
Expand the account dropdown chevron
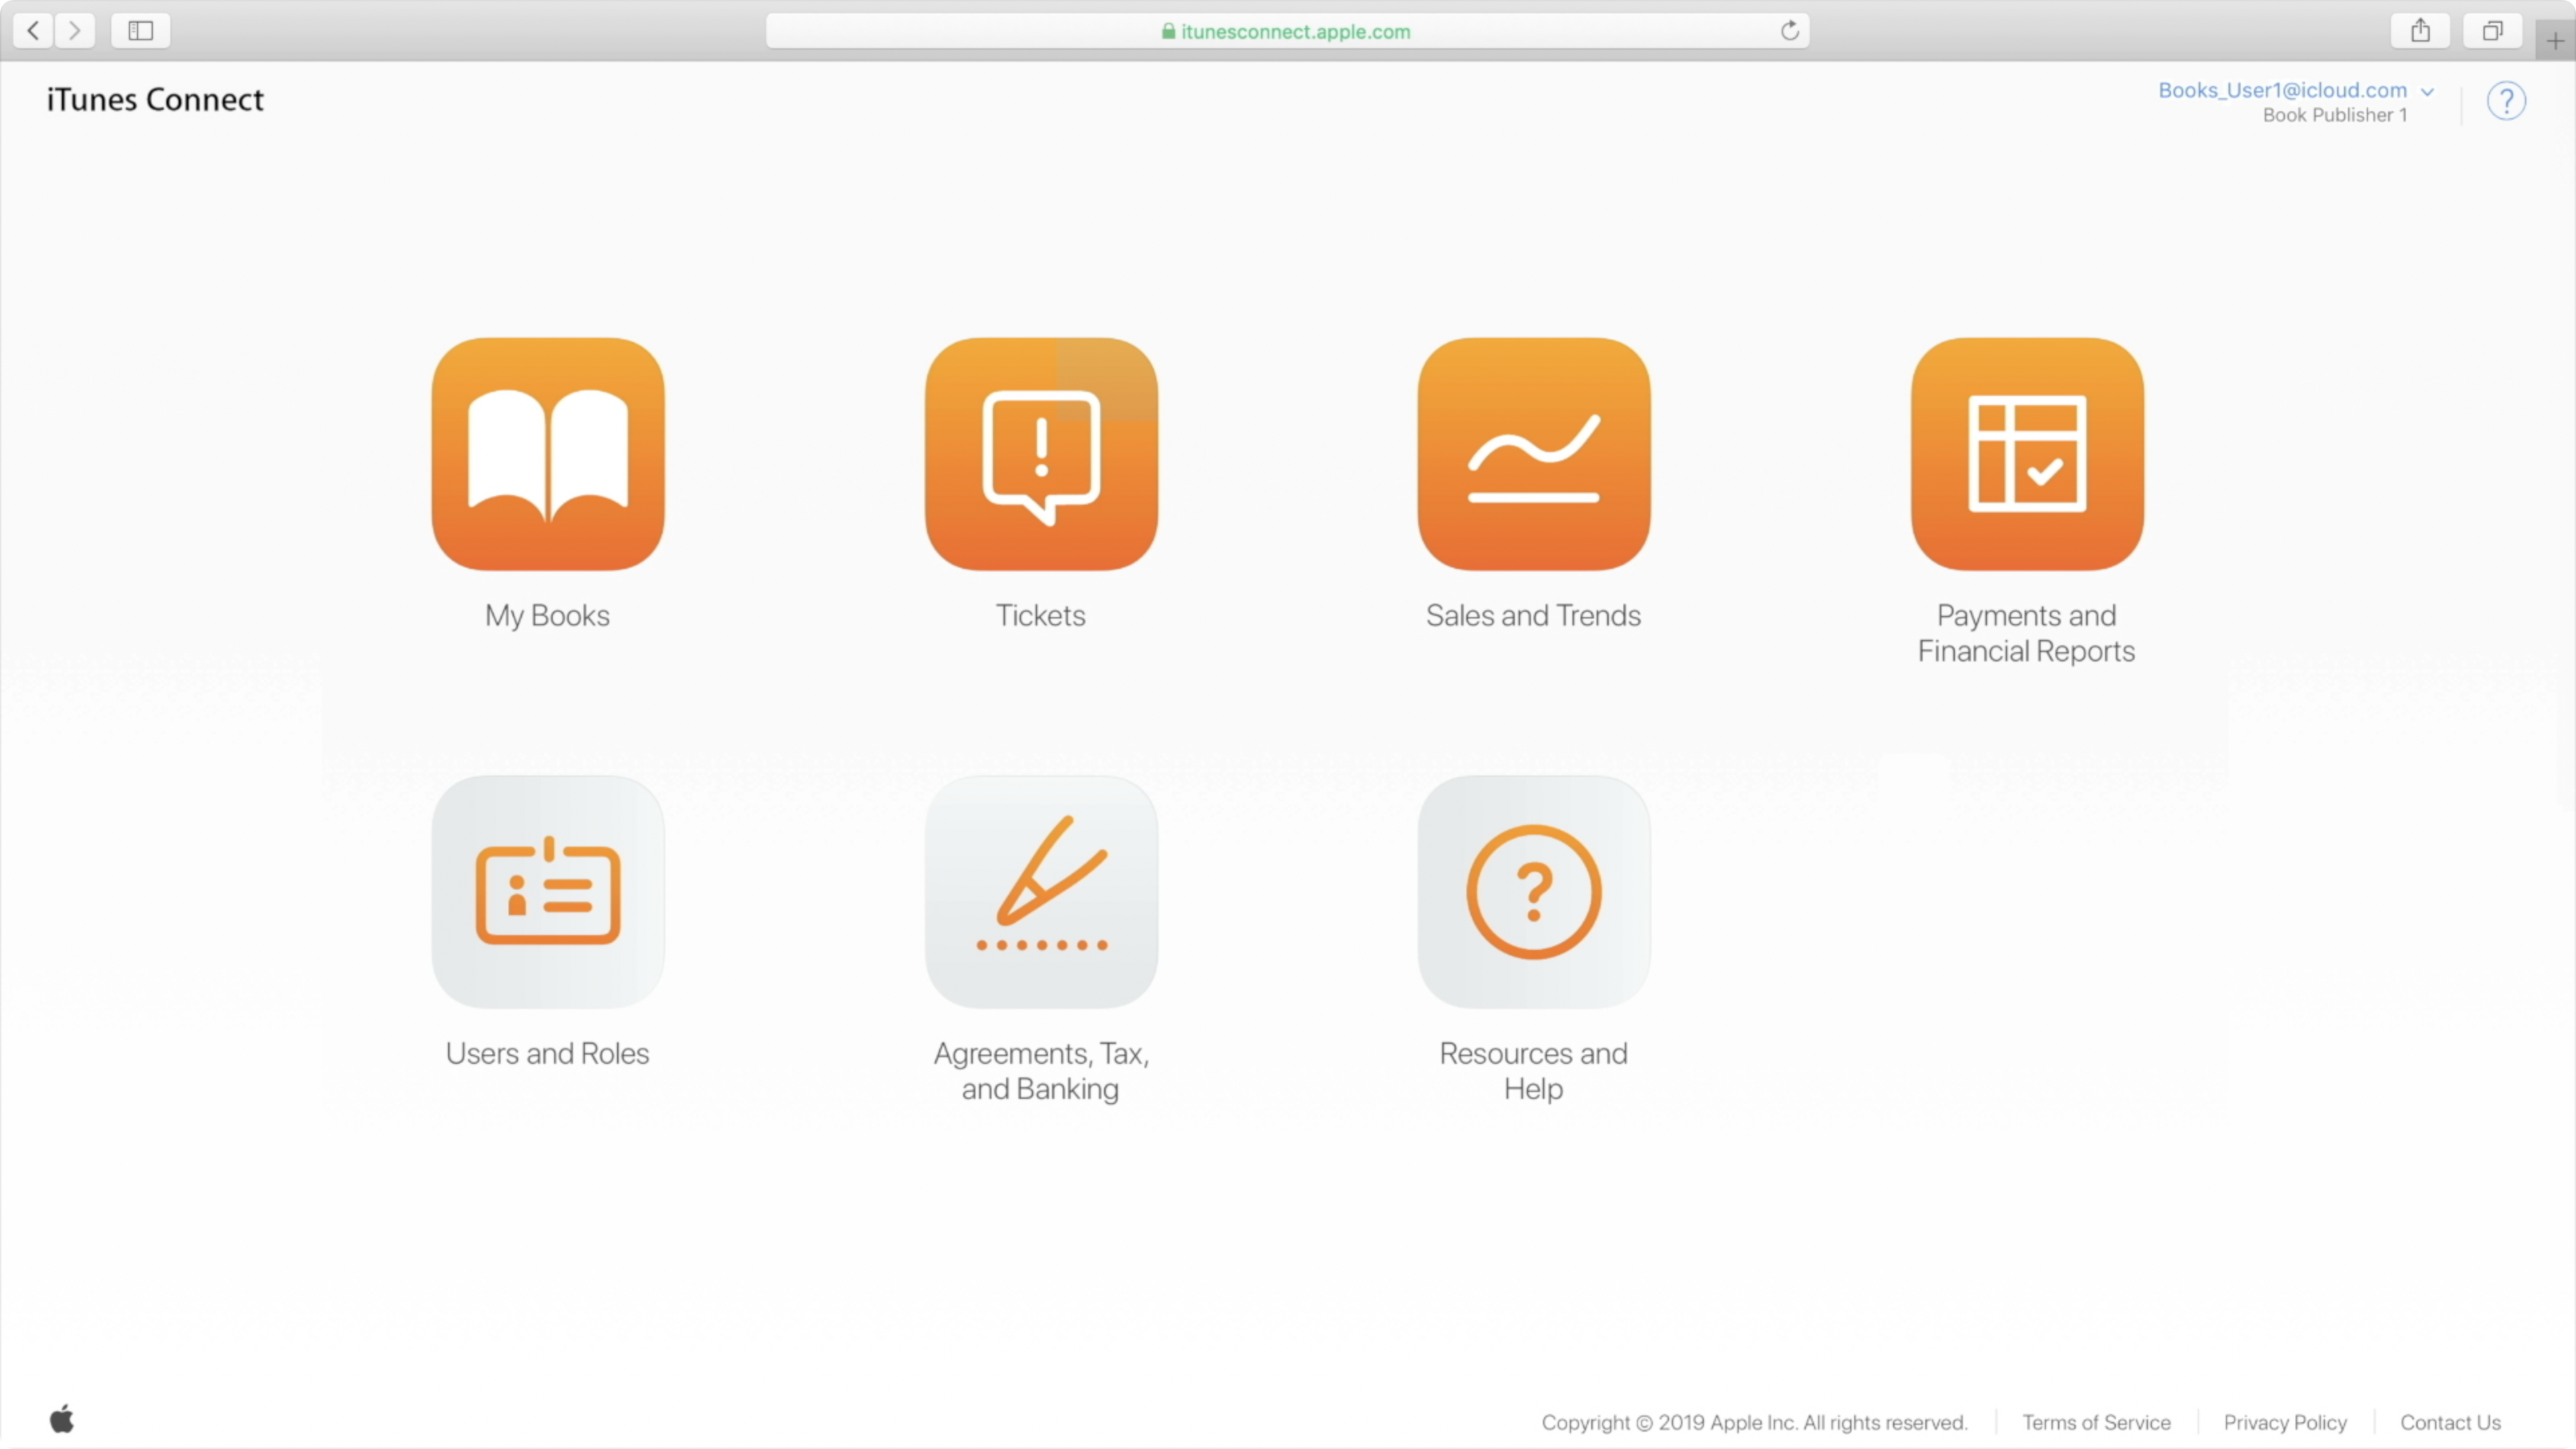tap(2427, 91)
